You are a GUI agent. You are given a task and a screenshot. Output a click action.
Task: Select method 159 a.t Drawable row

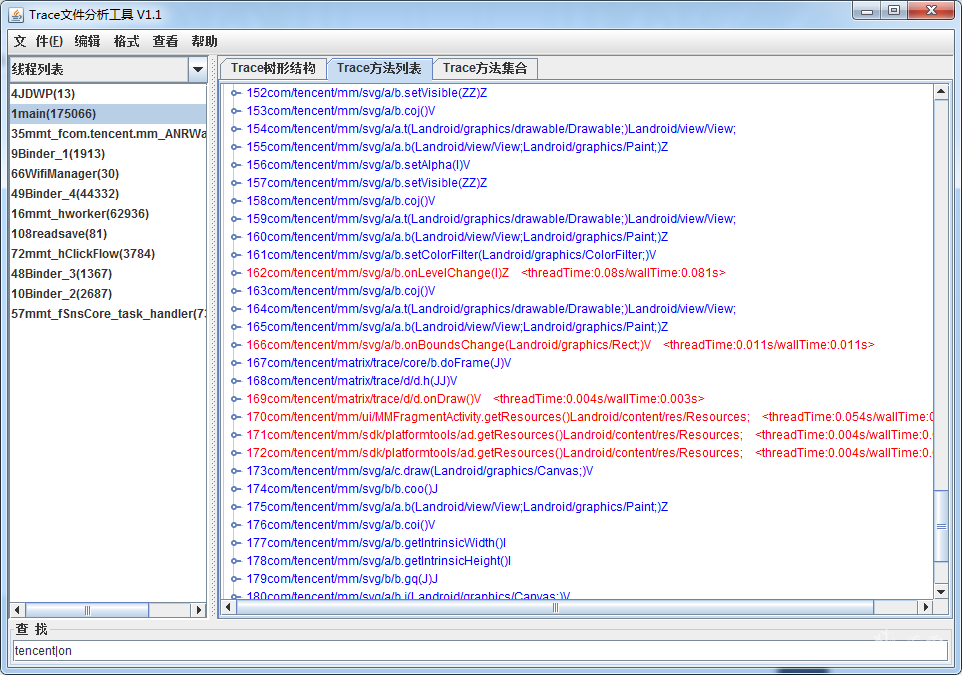[491, 219]
